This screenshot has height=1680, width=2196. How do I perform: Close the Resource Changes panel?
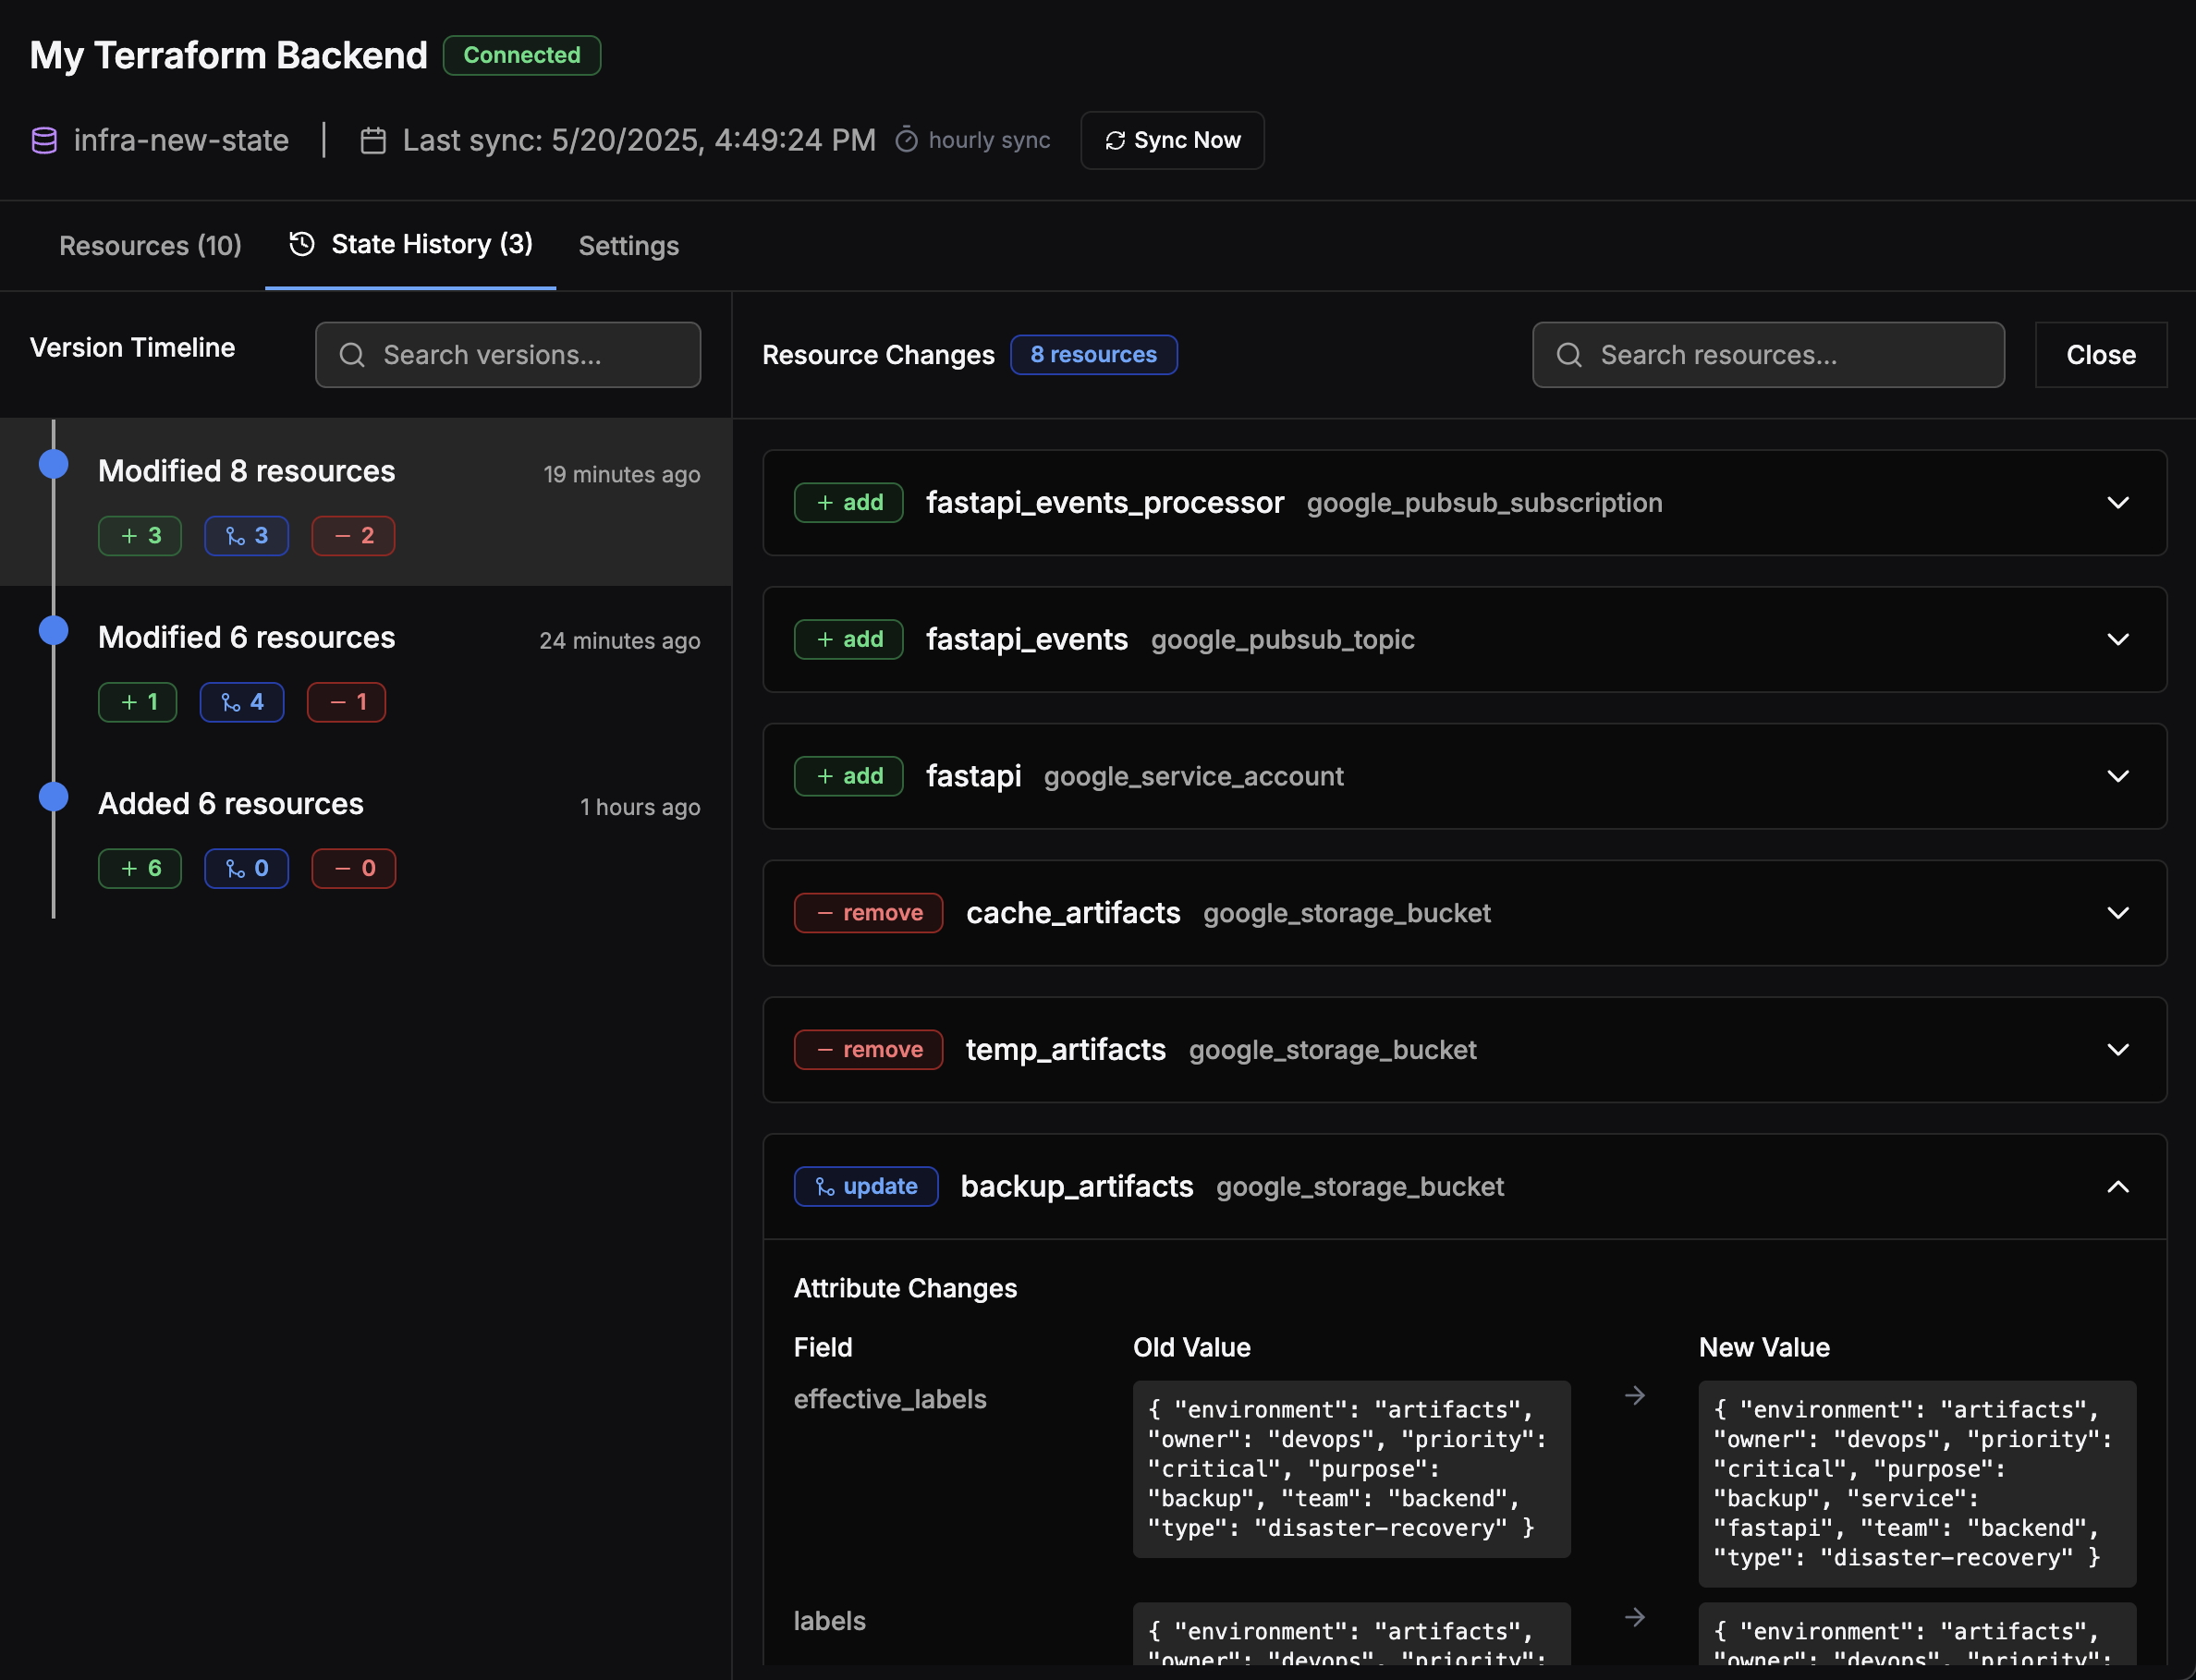(x=2101, y=355)
